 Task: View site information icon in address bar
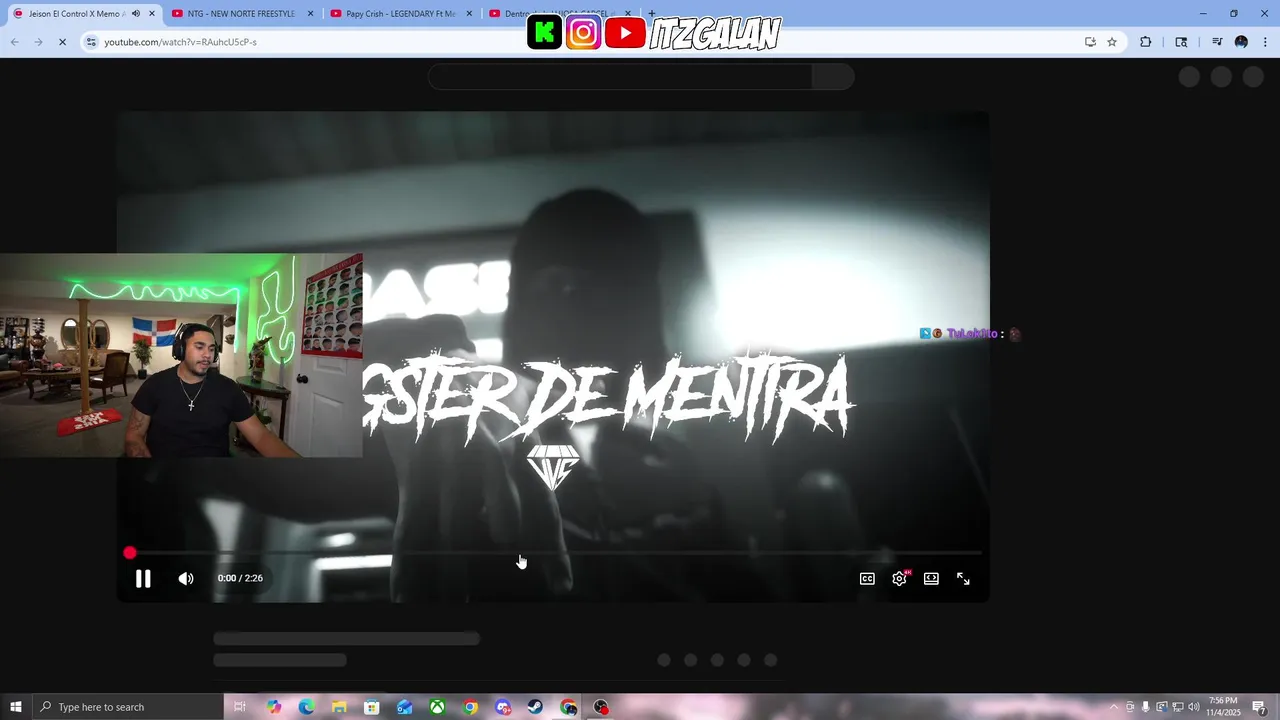(91, 42)
